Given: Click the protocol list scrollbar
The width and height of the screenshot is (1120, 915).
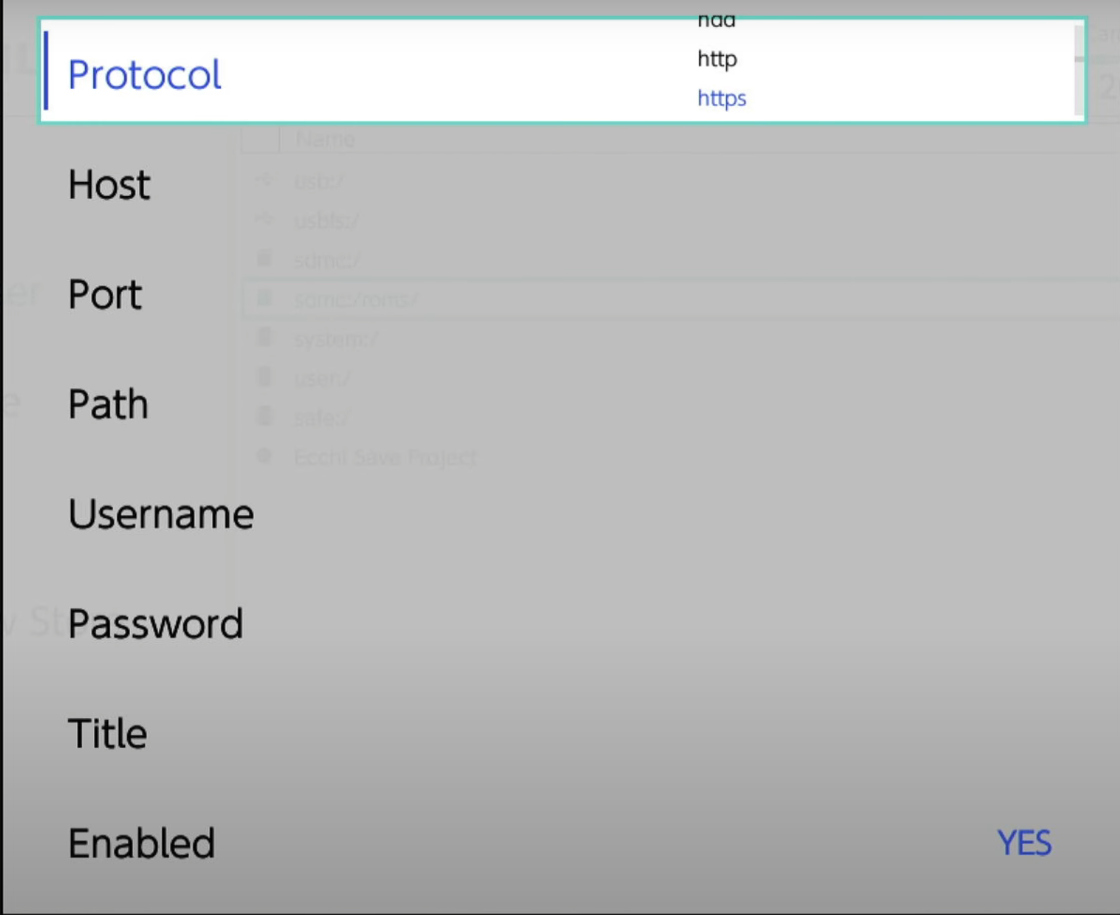Looking at the screenshot, I should 1079,70.
